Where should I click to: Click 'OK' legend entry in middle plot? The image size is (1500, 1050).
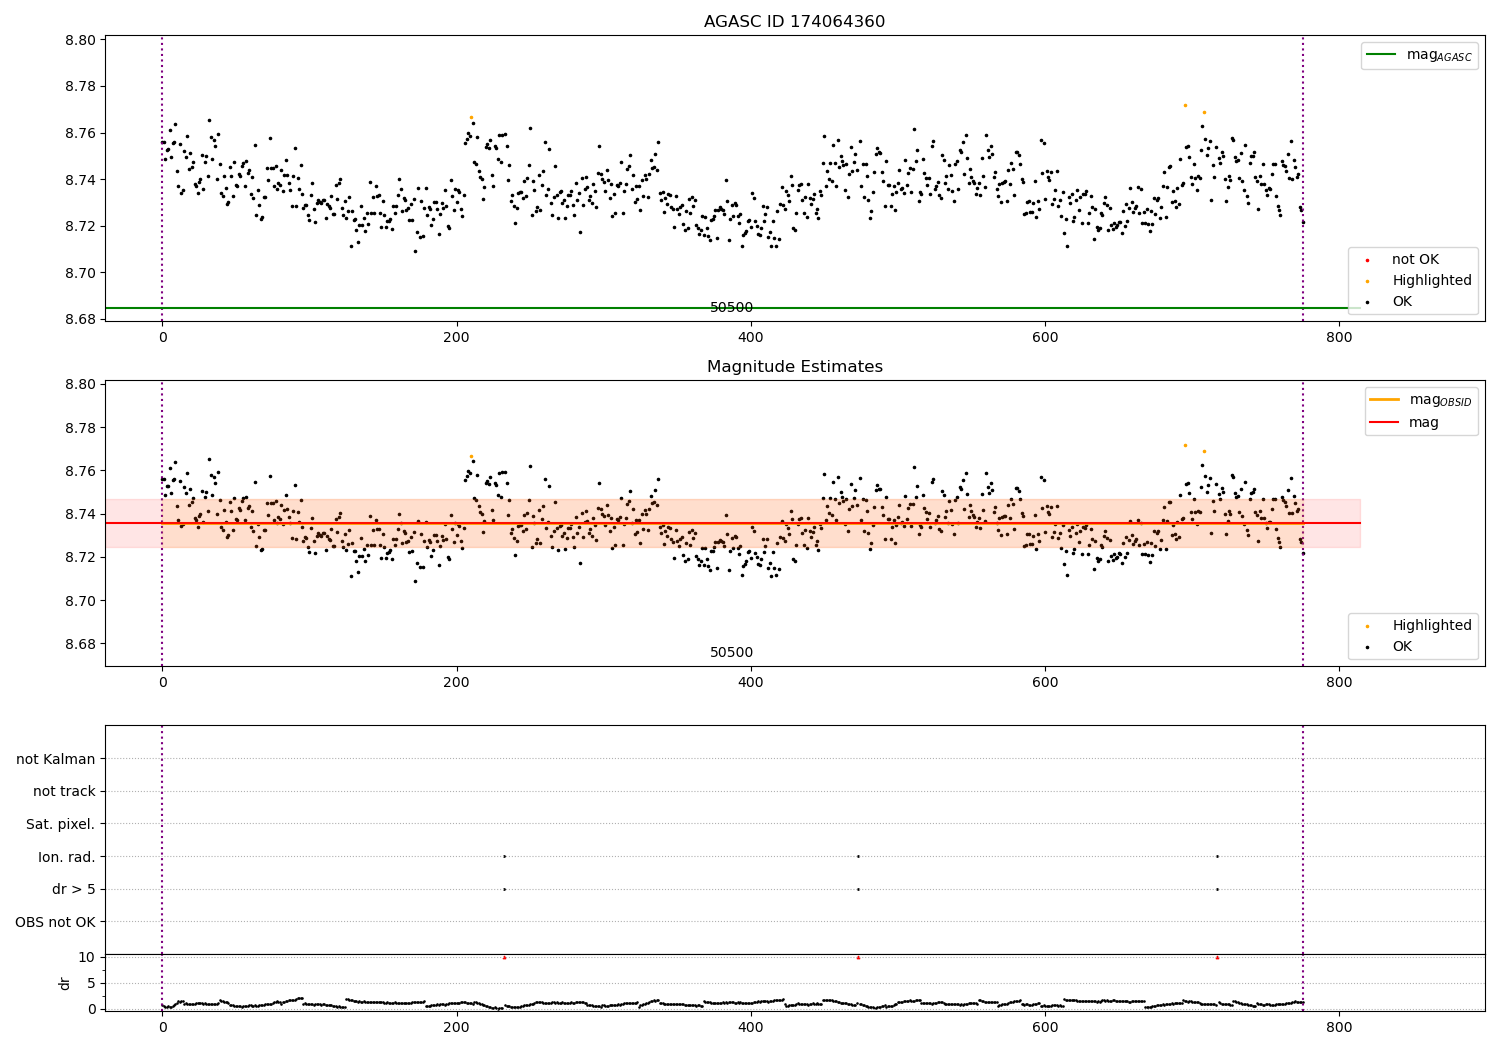point(1402,647)
